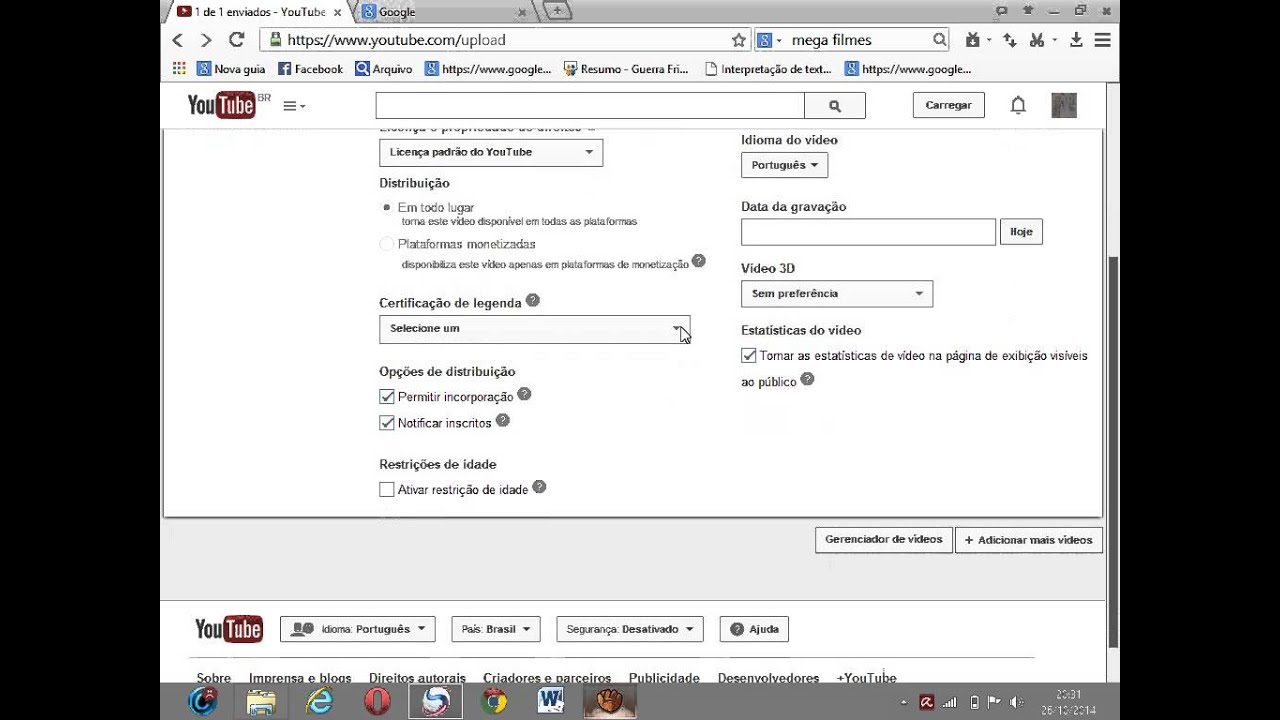1280x720 pixels.
Task: Click help icon beside 'Certificação de legenda'
Action: (533, 300)
